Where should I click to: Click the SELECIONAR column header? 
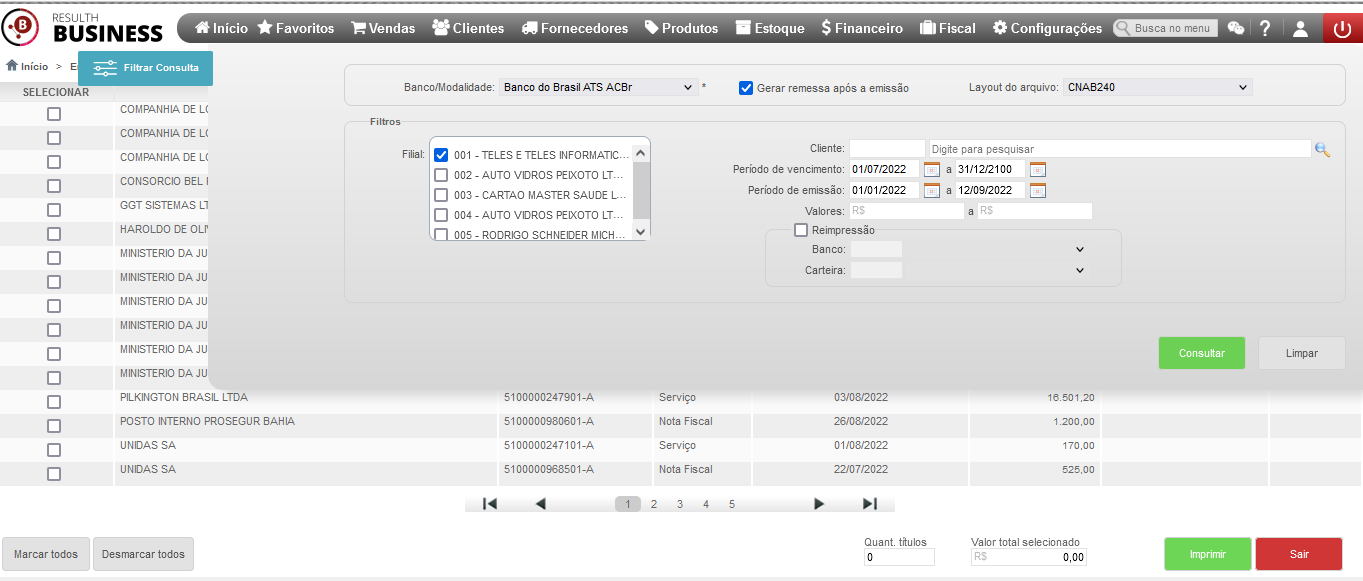pyautogui.click(x=56, y=92)
